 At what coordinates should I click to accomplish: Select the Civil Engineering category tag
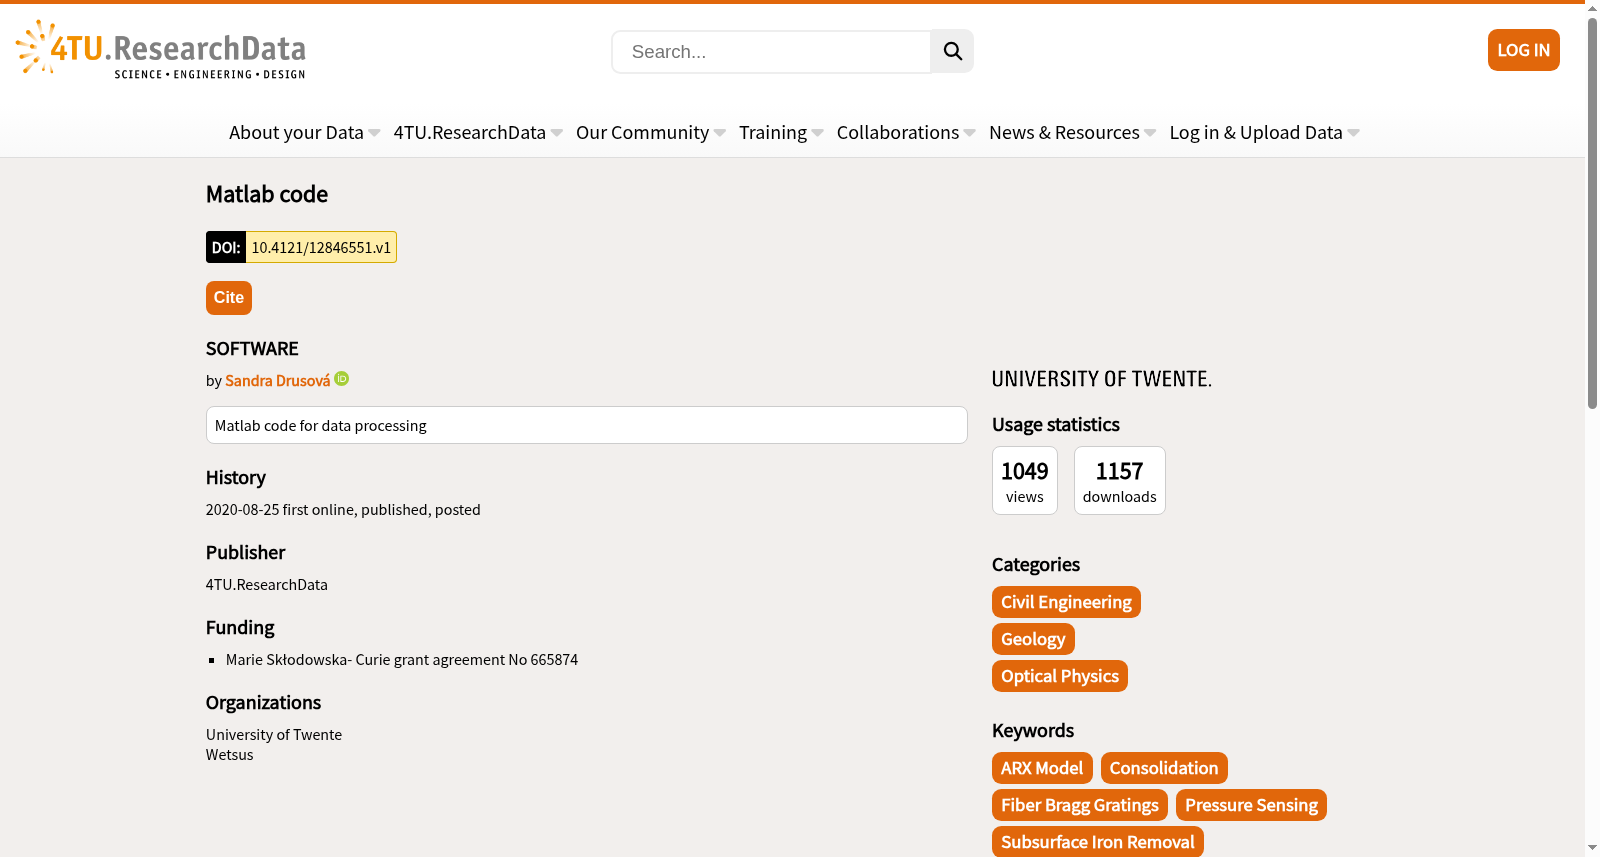1066,602
